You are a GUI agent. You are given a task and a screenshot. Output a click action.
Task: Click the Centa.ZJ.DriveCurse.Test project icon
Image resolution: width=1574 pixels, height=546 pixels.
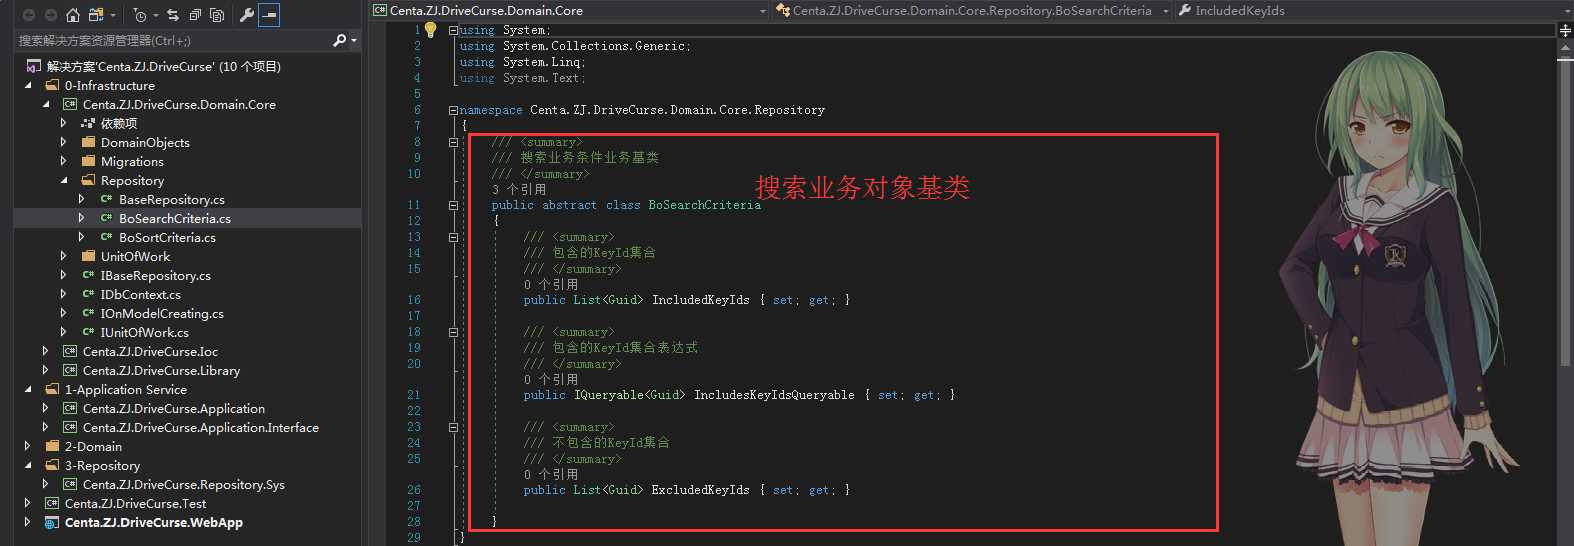click(x=52, y=503)
